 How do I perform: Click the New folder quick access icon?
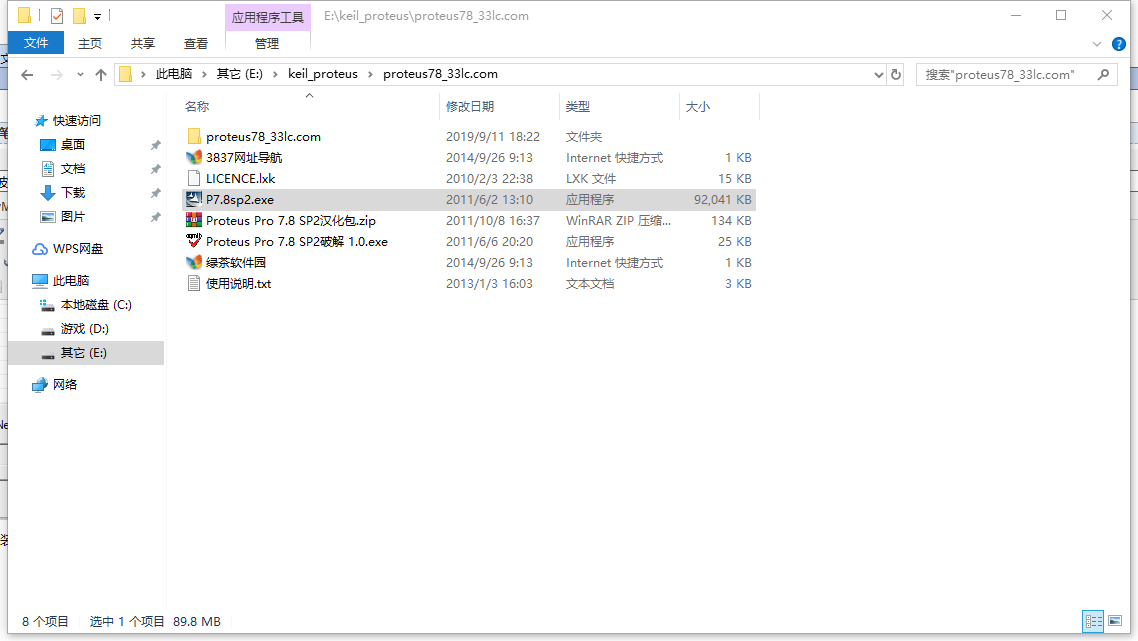click(79, 15)
